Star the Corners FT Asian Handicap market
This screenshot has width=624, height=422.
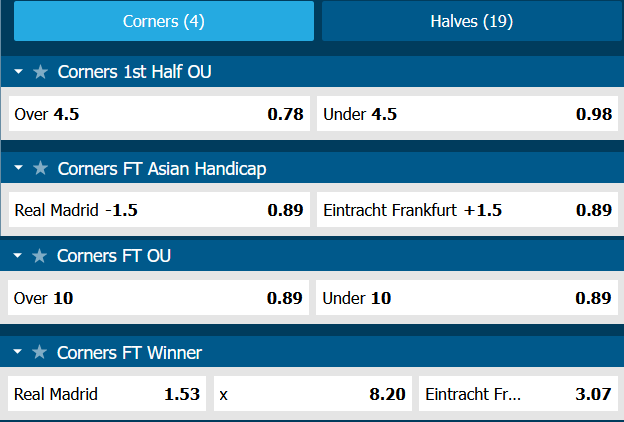[40, 169]
